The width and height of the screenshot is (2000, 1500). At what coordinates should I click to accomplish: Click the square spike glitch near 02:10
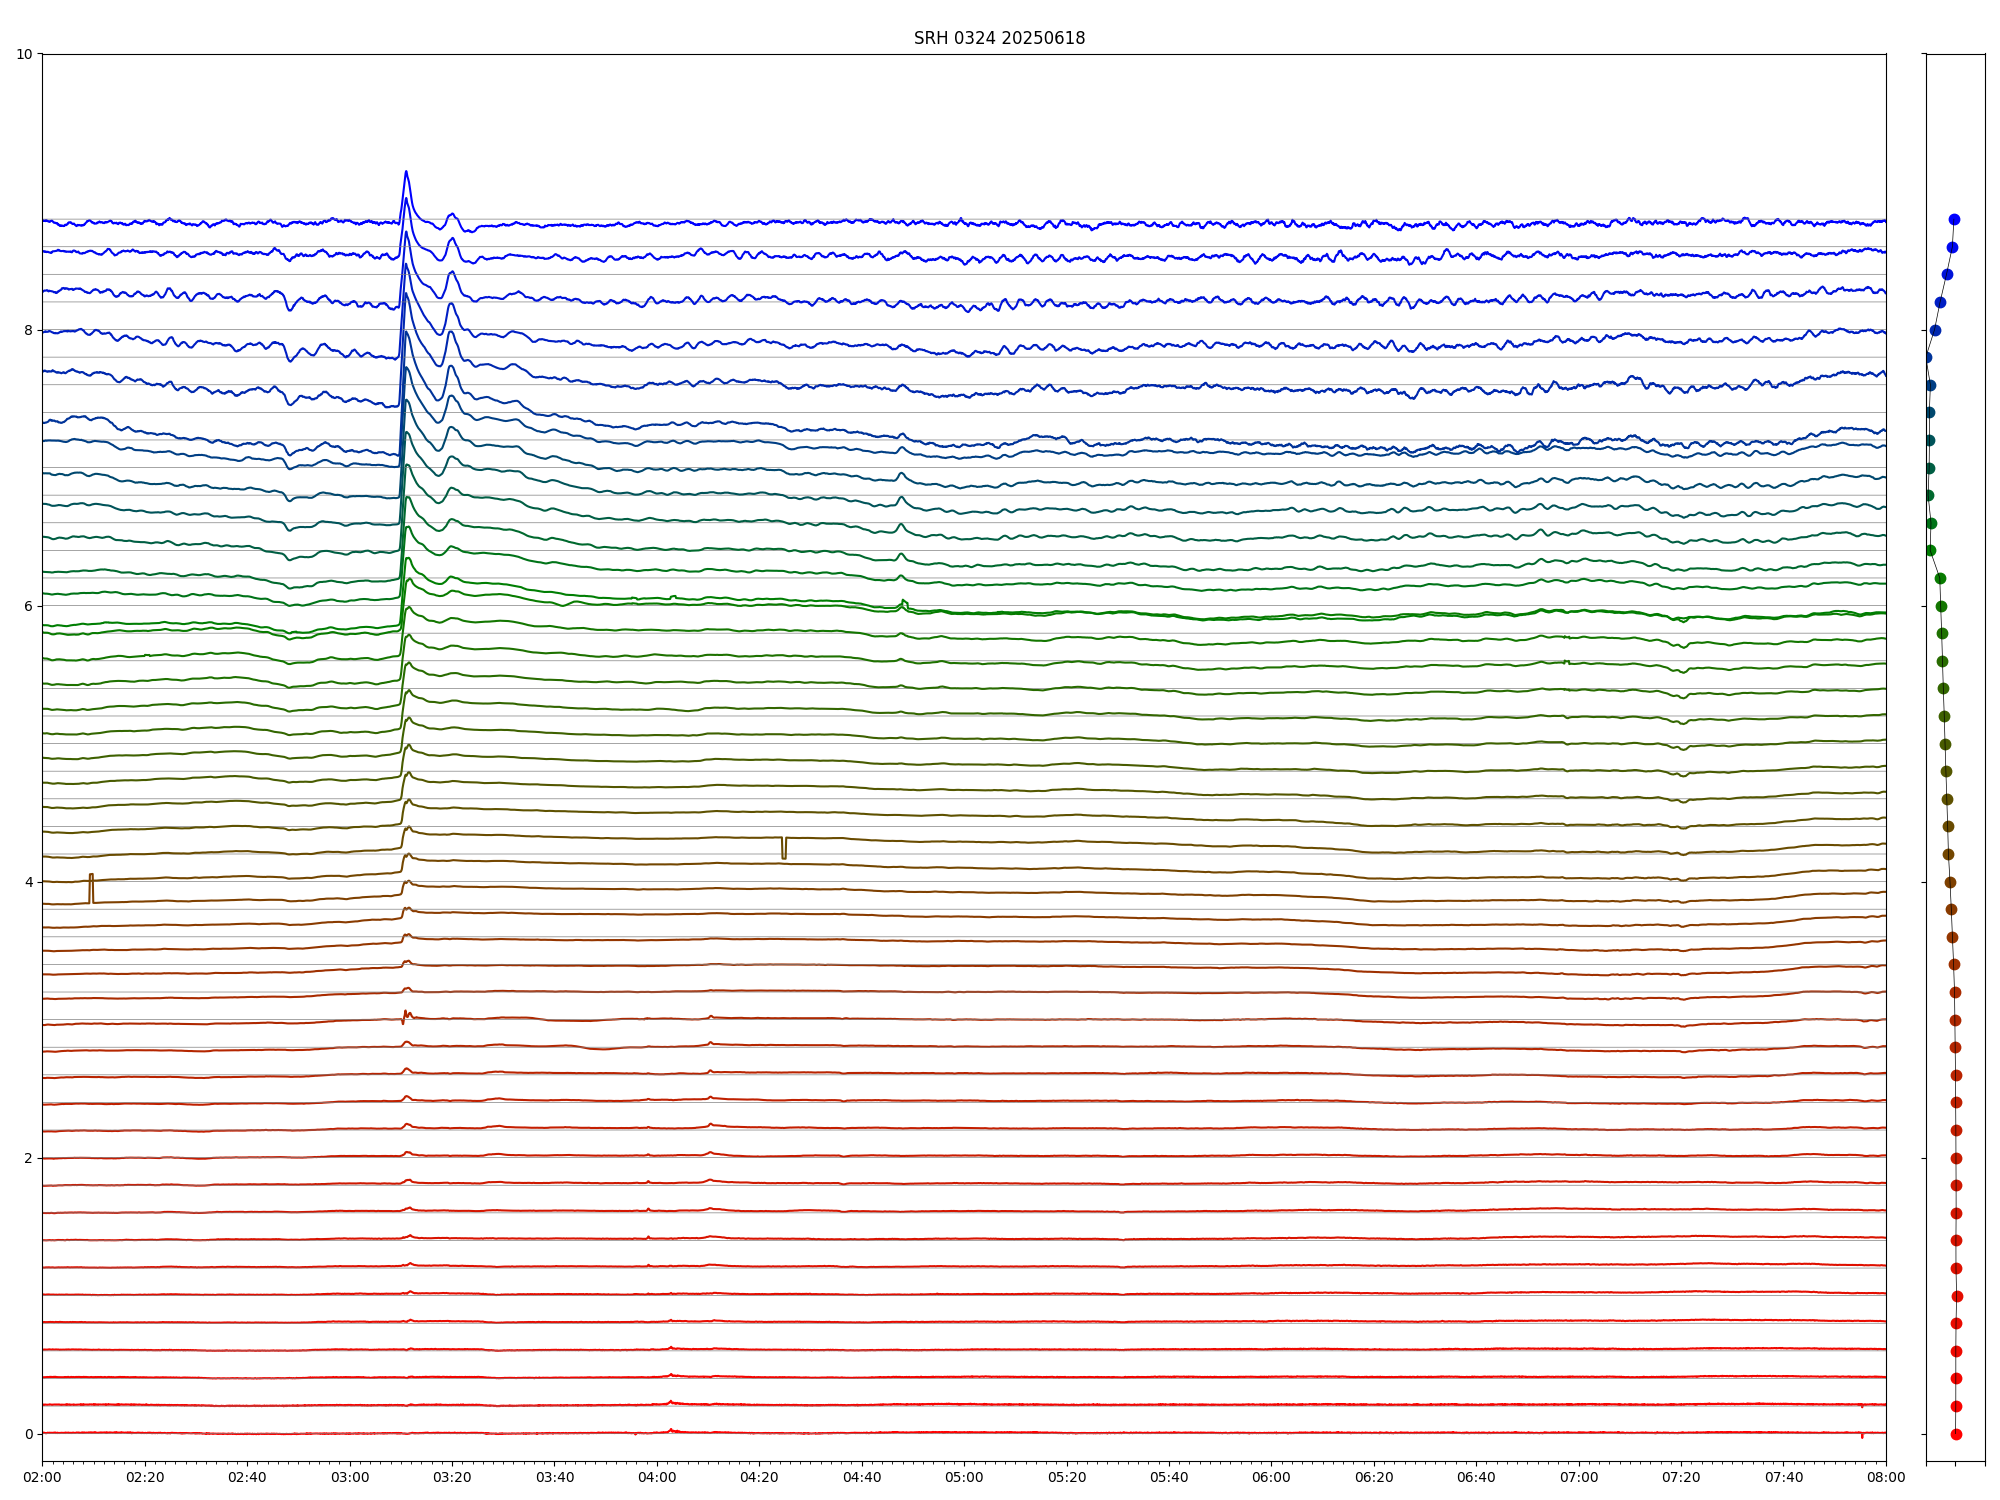click(91, 888)
